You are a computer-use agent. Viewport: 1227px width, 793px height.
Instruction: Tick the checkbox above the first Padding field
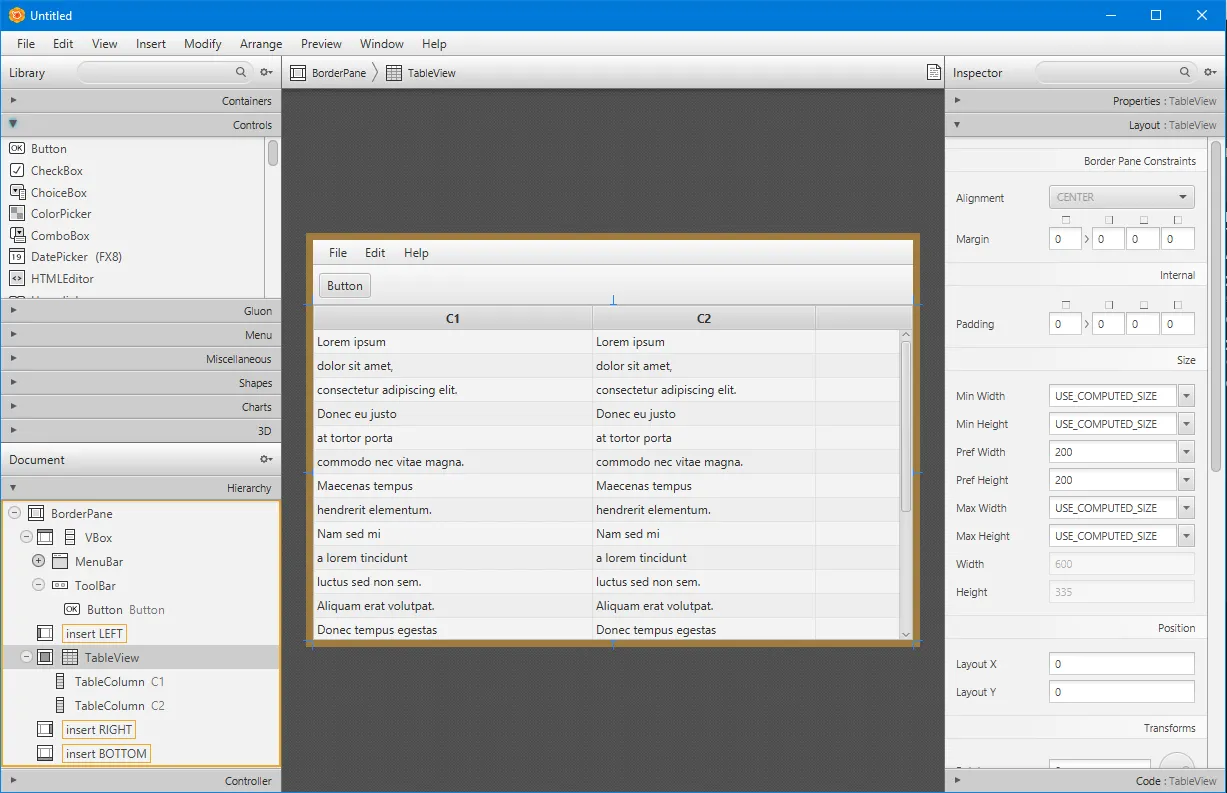(x=1066, y=305)
